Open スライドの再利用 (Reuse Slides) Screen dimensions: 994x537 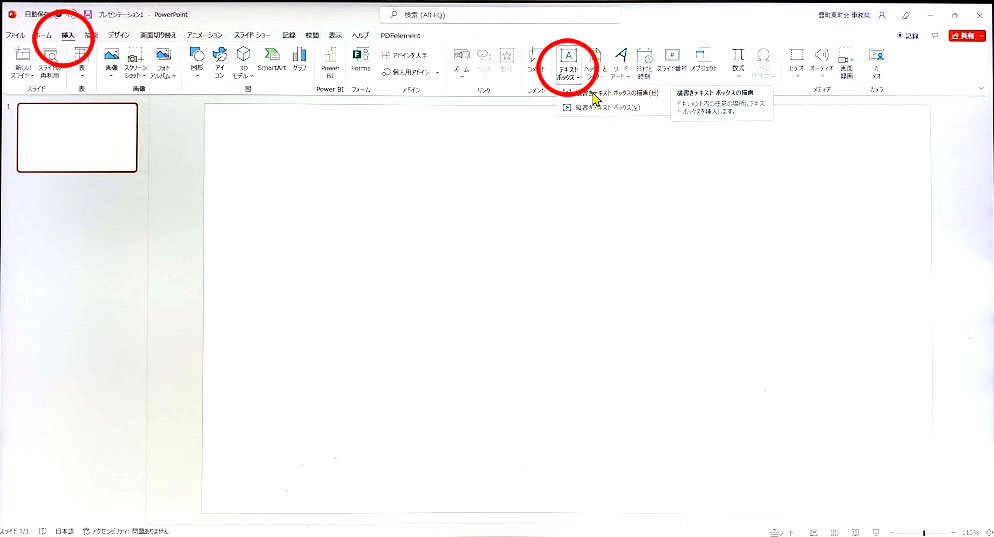click(x=49, y=63)
